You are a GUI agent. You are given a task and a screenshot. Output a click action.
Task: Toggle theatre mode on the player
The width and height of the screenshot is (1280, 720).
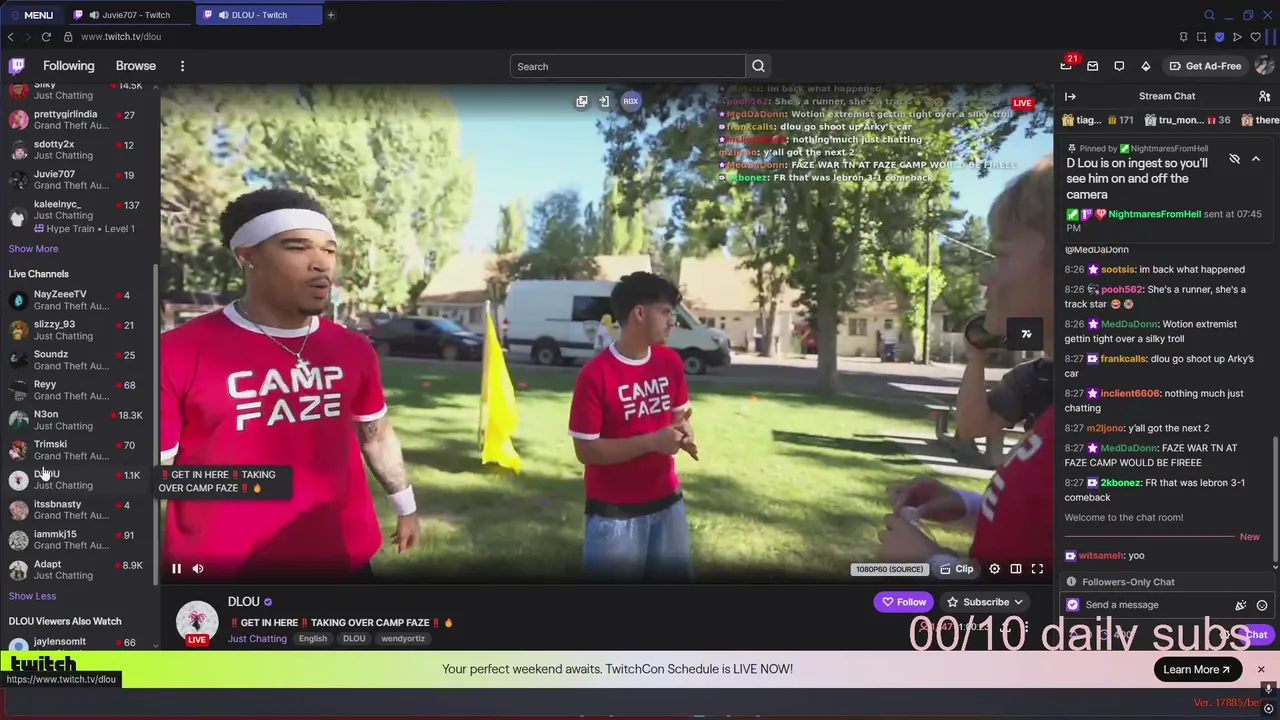(1016, 569)
